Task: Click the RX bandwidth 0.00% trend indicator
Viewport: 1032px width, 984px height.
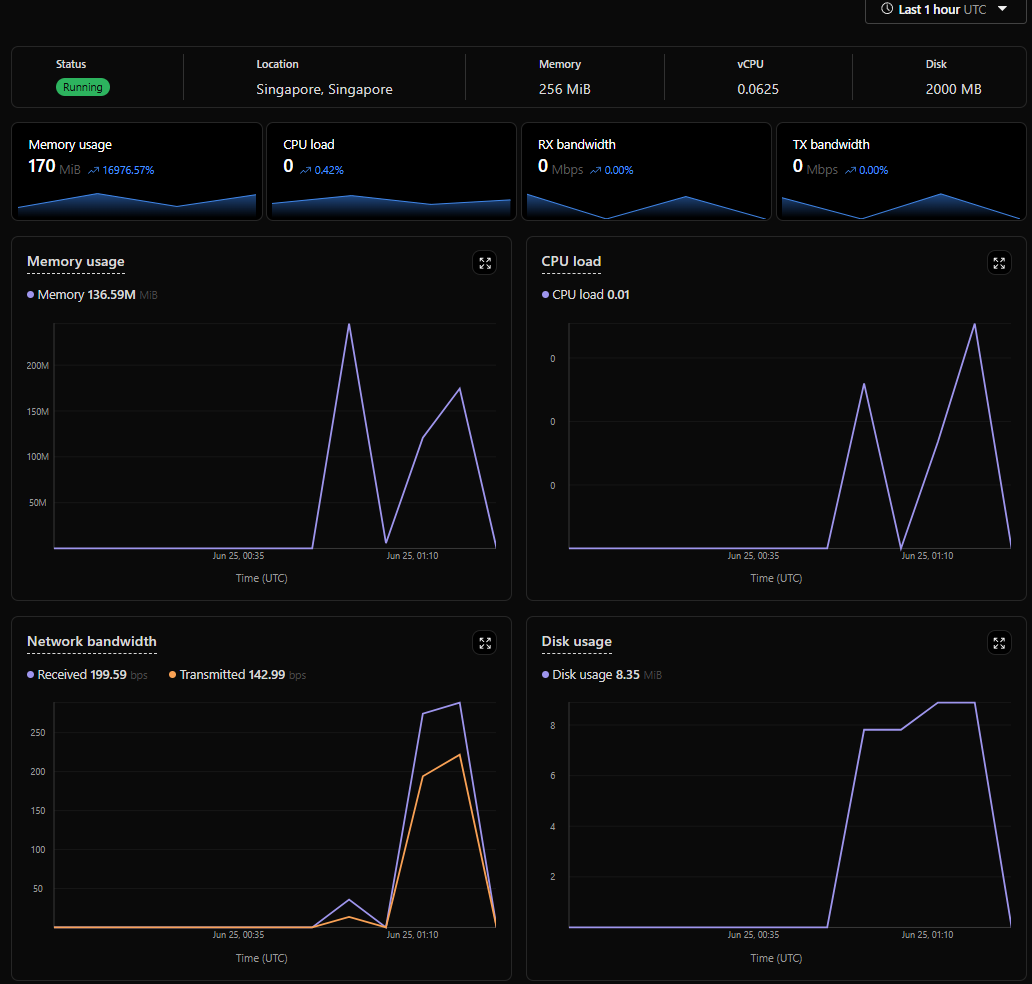Action: point(611,170)
